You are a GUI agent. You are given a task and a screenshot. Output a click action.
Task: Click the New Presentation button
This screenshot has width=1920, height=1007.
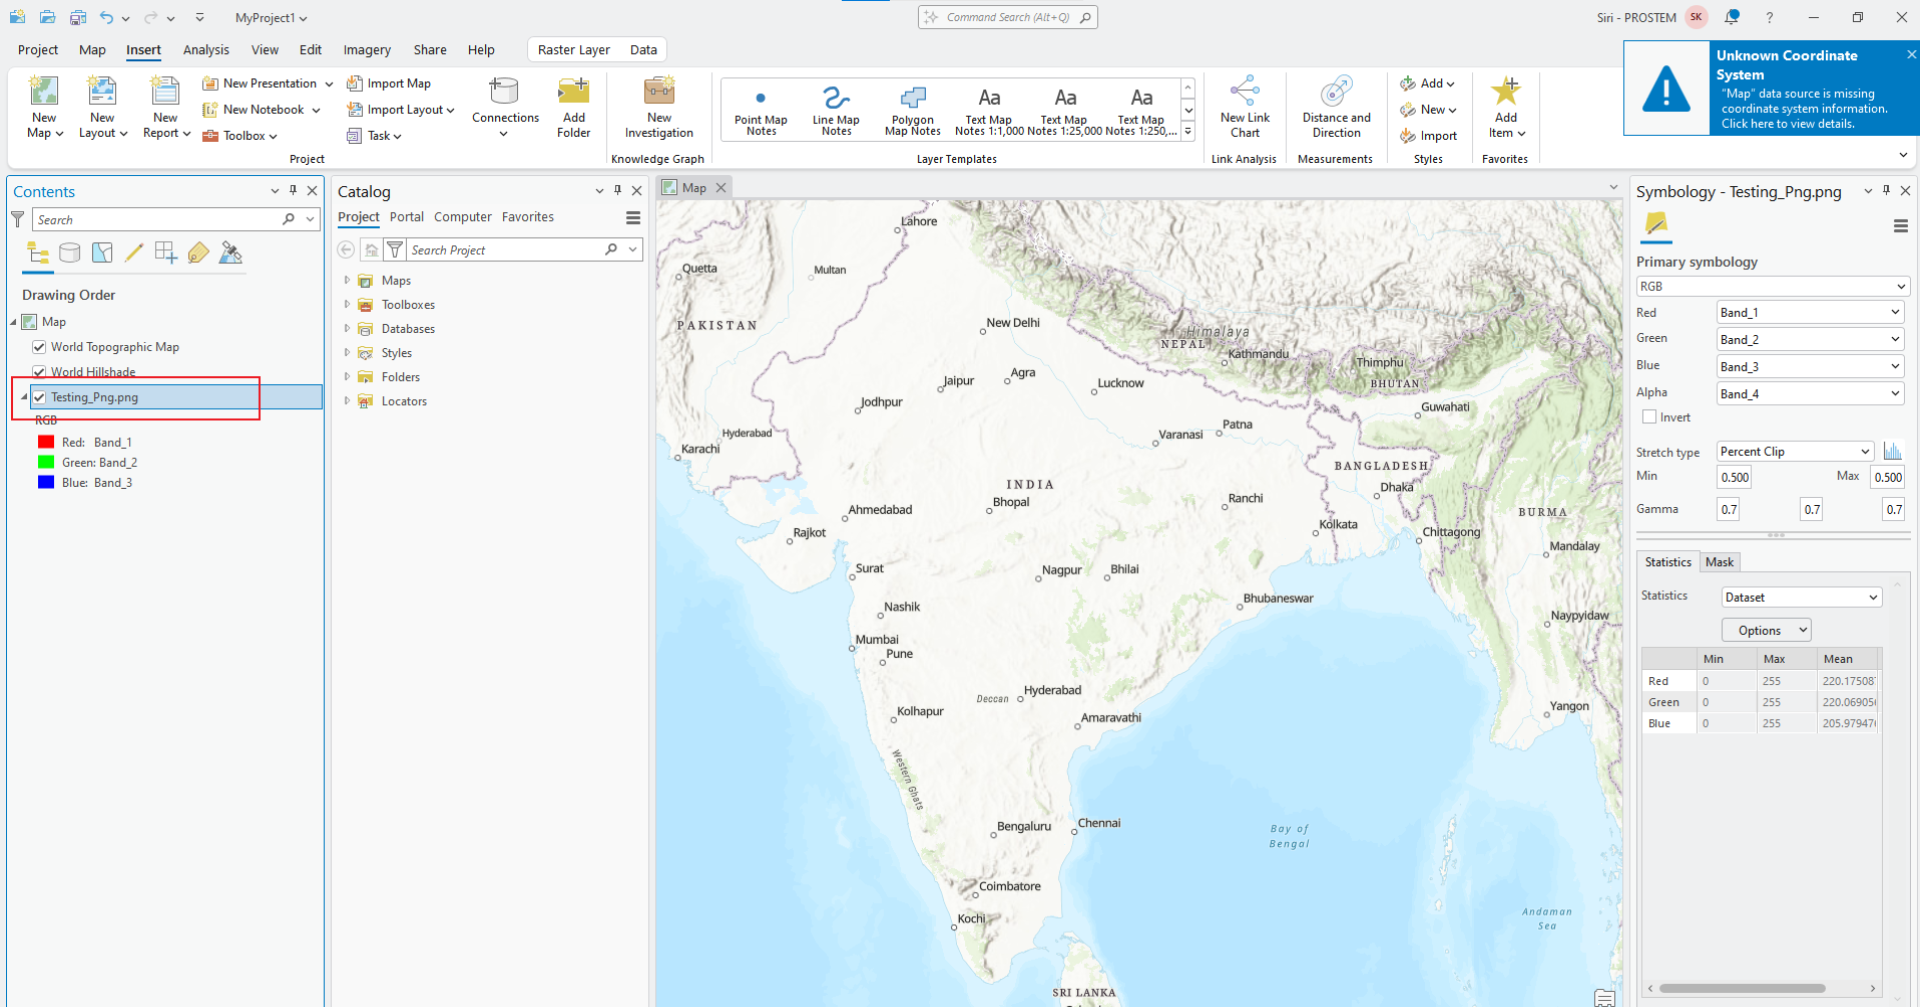click(x=267, y=83)
